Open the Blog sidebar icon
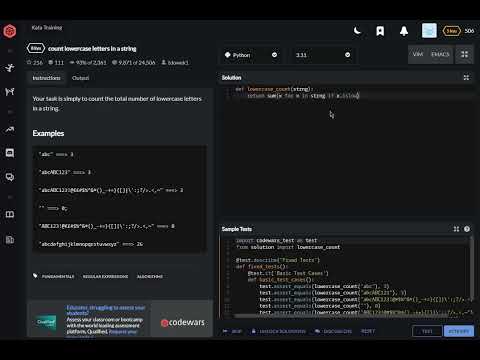The height and width of the screenshot is (360, 480). pos(10,239)
